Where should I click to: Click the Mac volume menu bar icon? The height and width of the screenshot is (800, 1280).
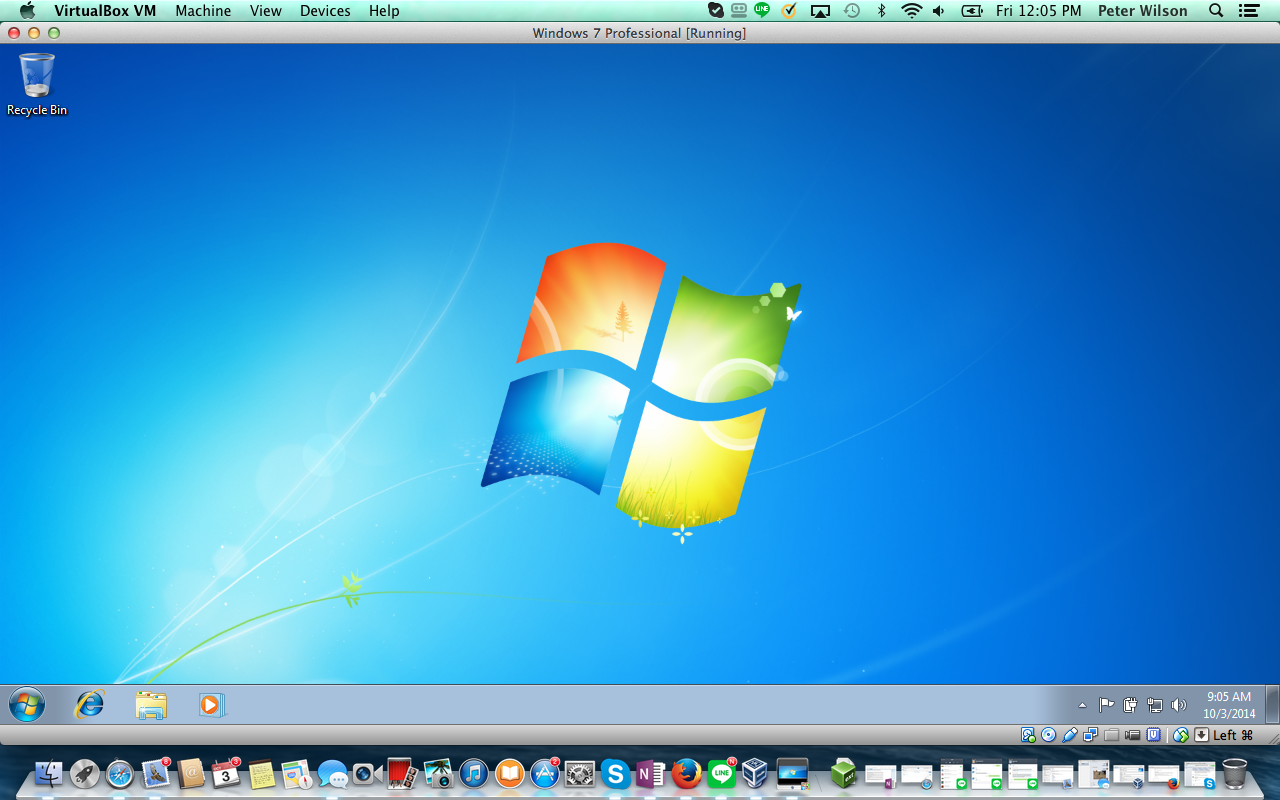point(938,11)
